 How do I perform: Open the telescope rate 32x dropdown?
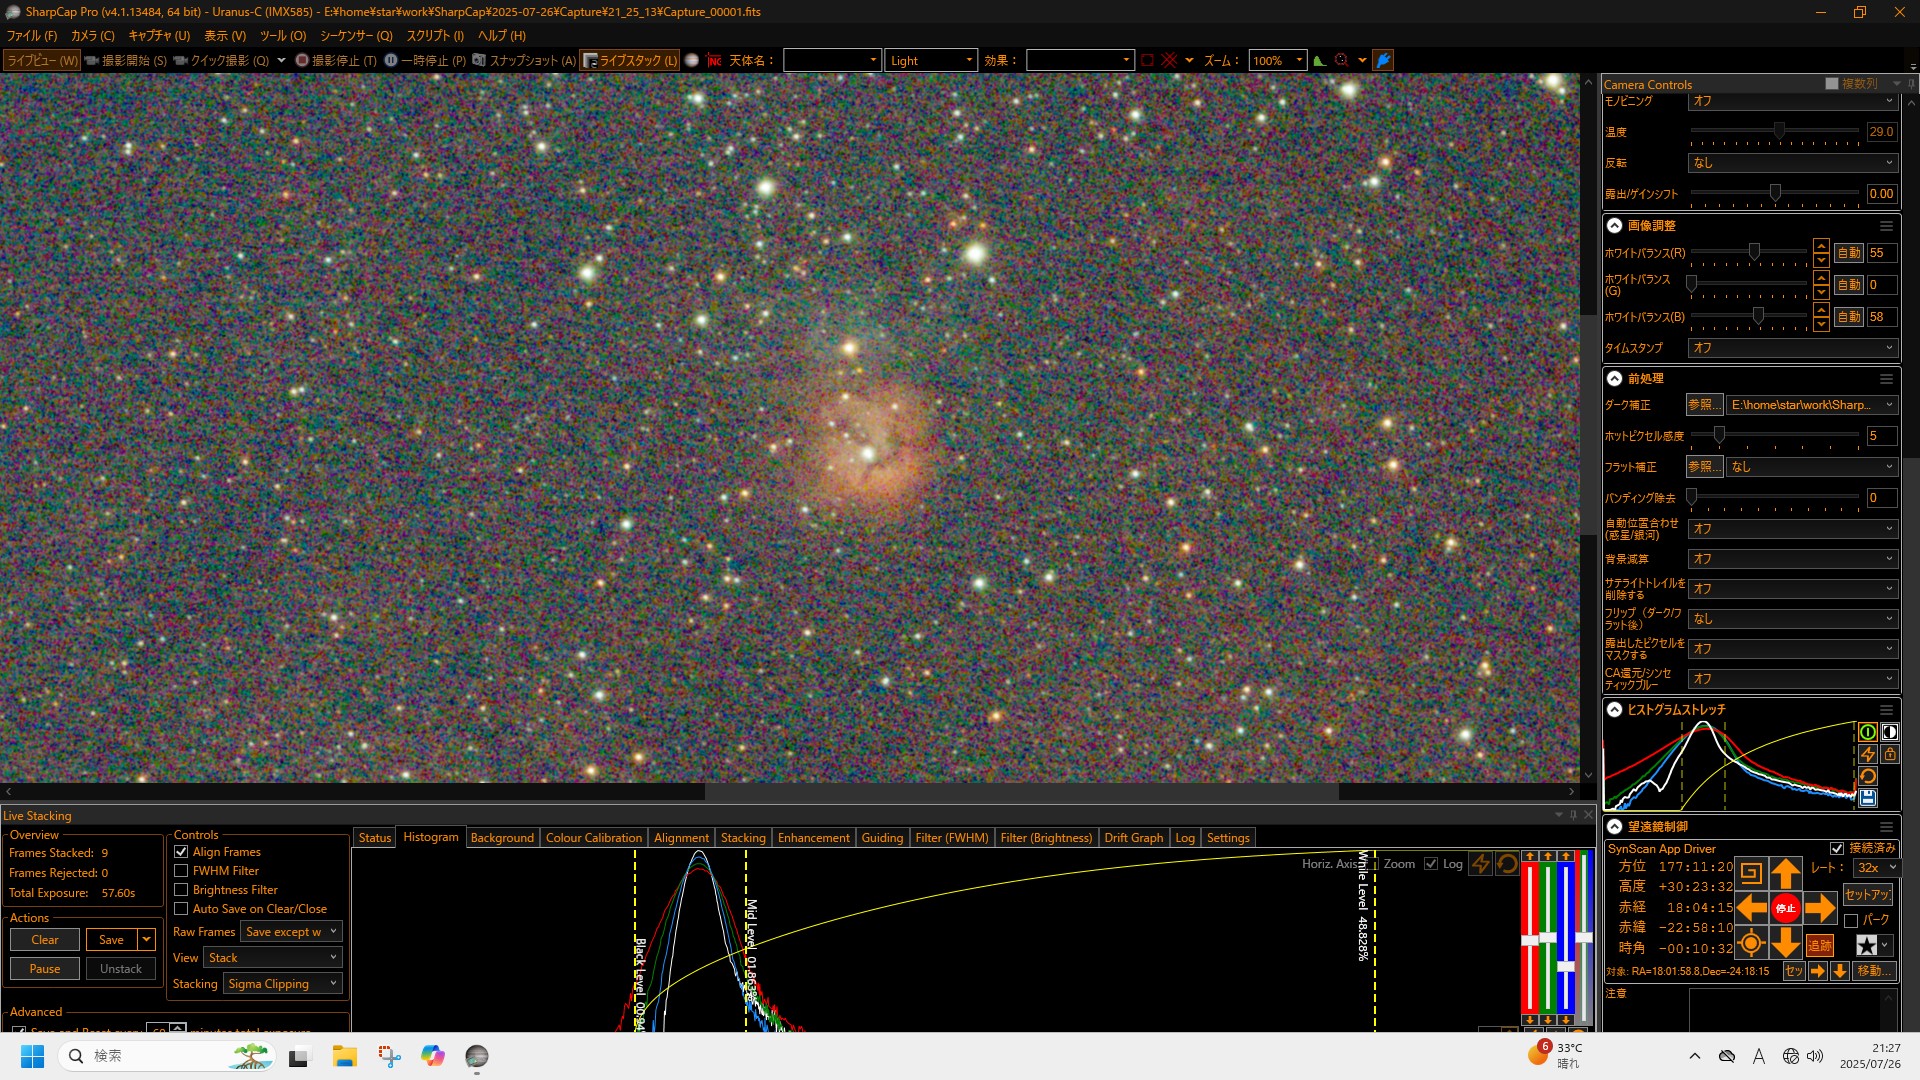point(1876,868)
